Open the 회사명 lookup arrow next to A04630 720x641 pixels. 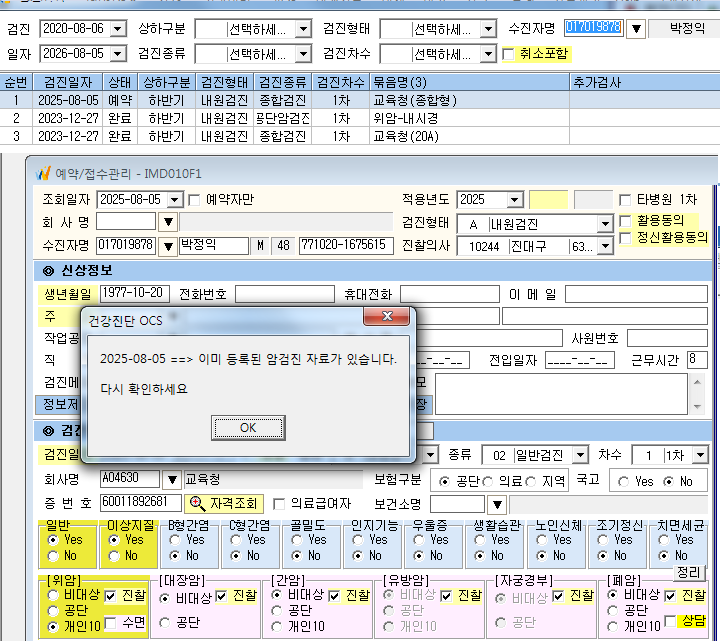(172, 480)
